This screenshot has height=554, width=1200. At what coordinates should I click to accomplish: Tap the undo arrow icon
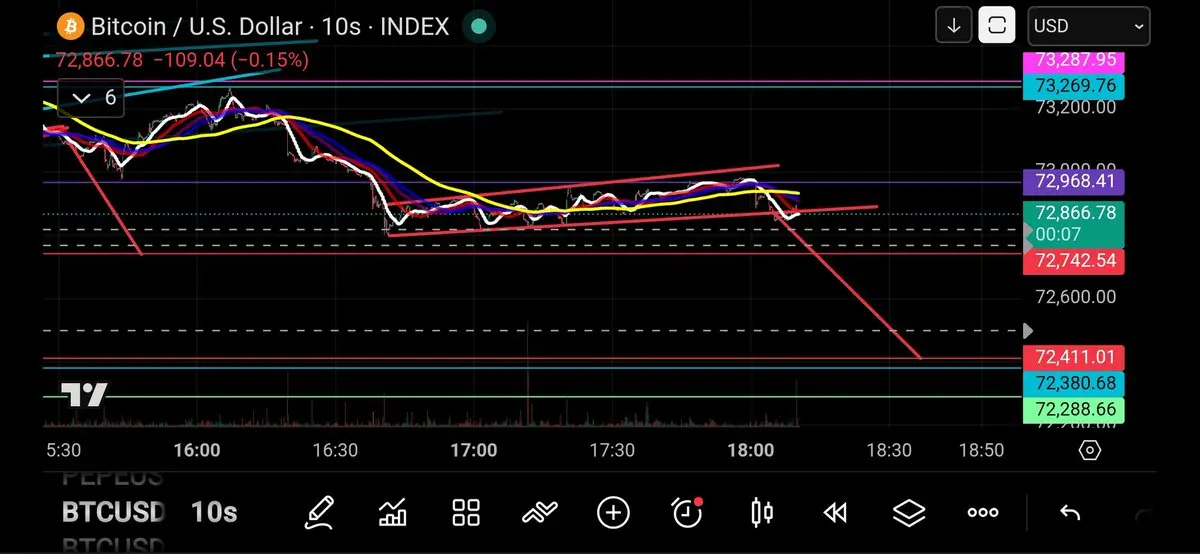coord(1070,513)
